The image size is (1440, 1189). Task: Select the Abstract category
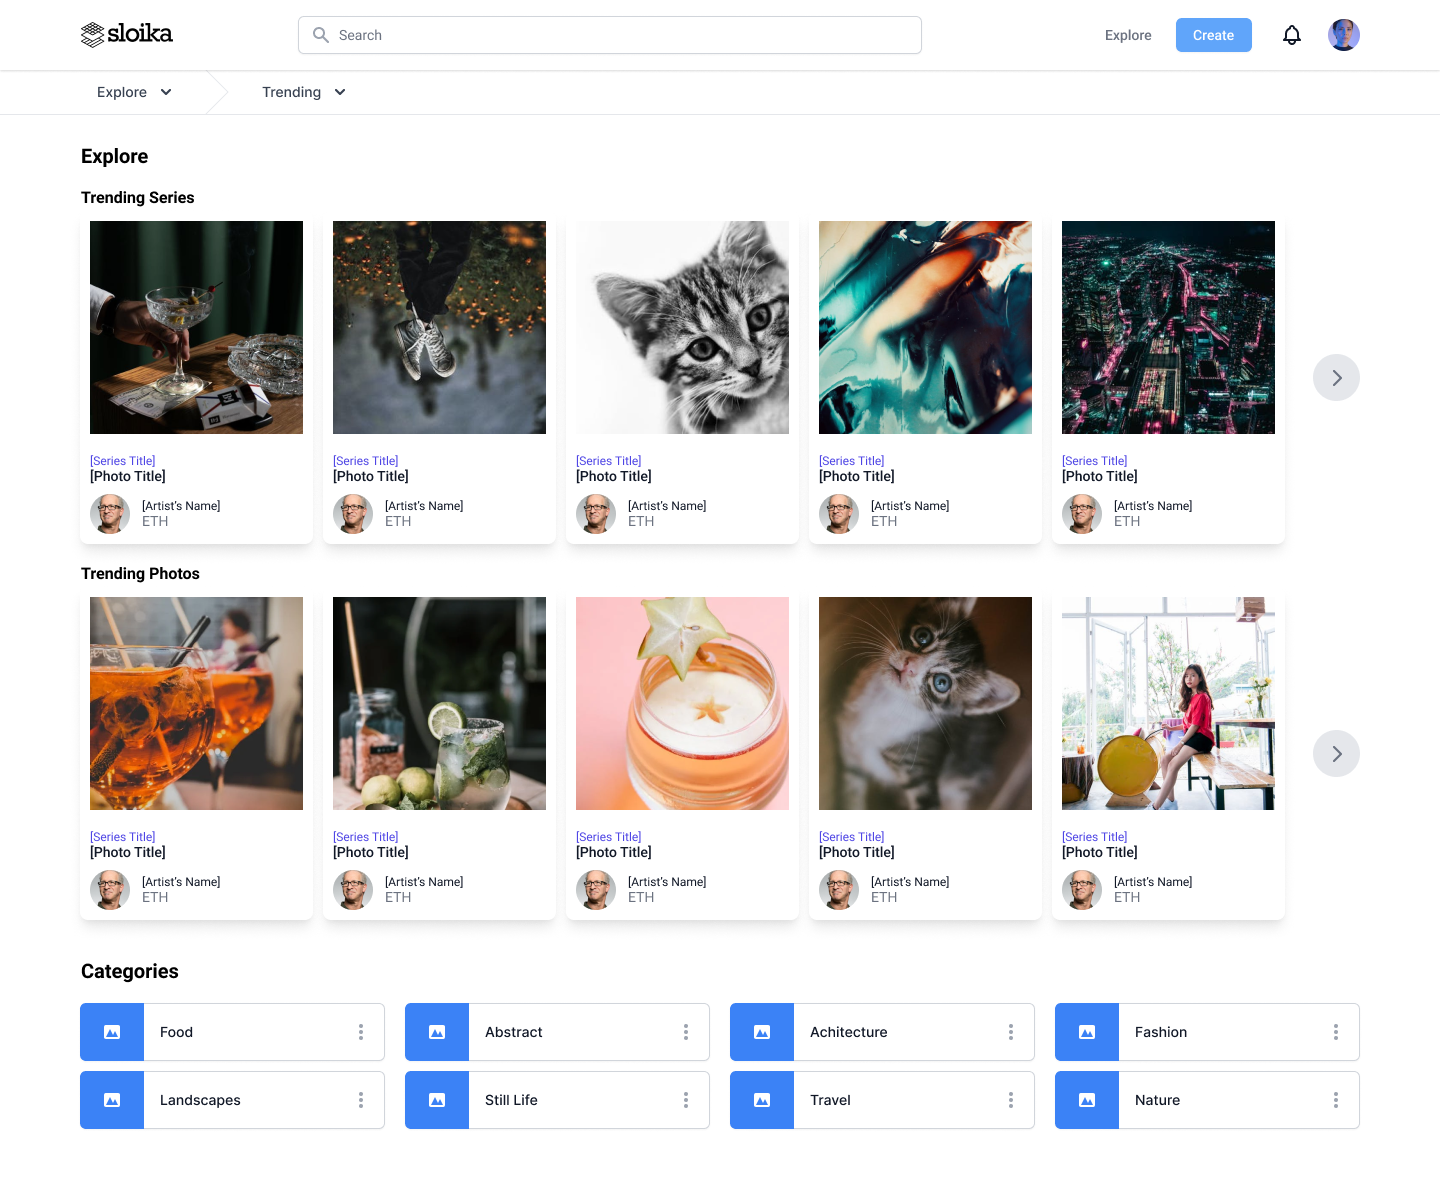pos(557,1032)
